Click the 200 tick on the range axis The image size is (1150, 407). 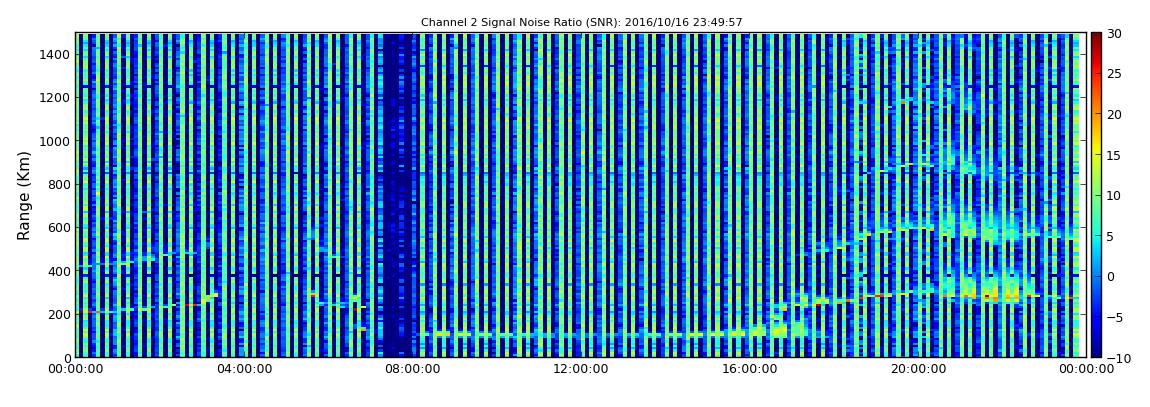click(x=59, y=314)
